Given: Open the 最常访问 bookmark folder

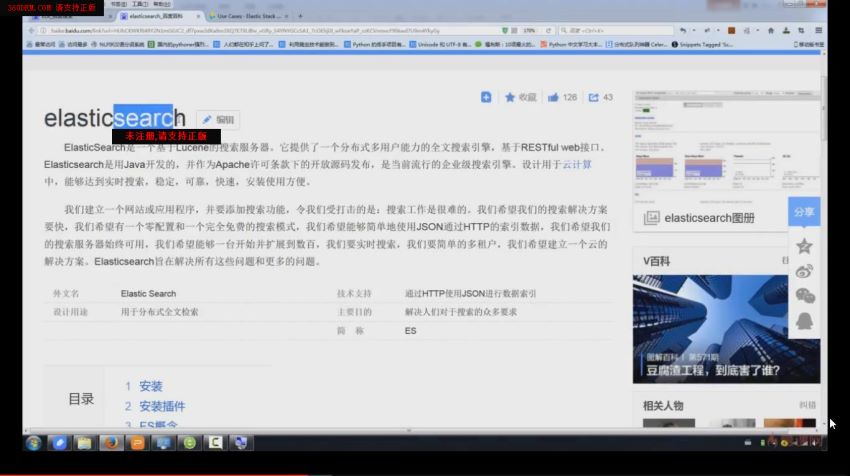Looking at the screenshot, I should click(41, 44).
